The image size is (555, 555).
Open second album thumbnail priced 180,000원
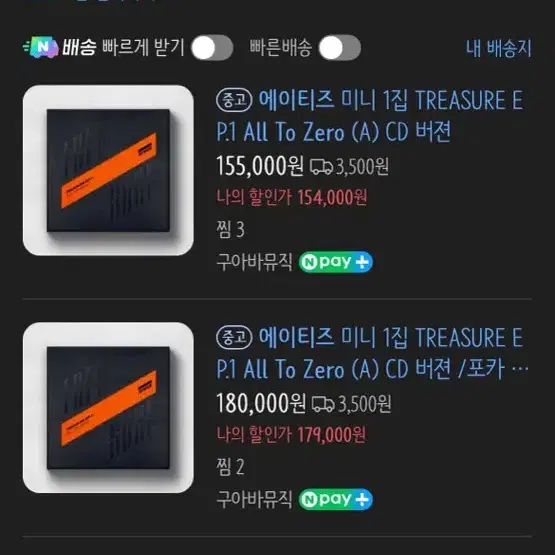point(108,407)
